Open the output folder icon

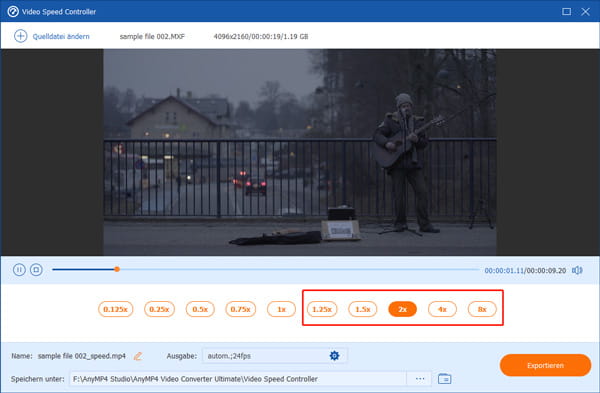point(444,379)
